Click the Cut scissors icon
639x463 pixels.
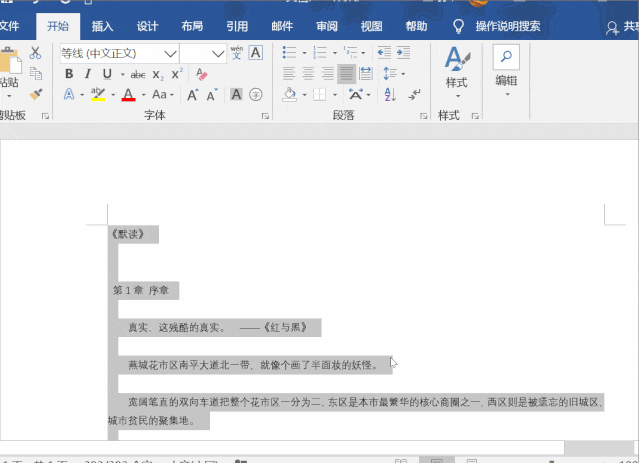pos(35,53)
